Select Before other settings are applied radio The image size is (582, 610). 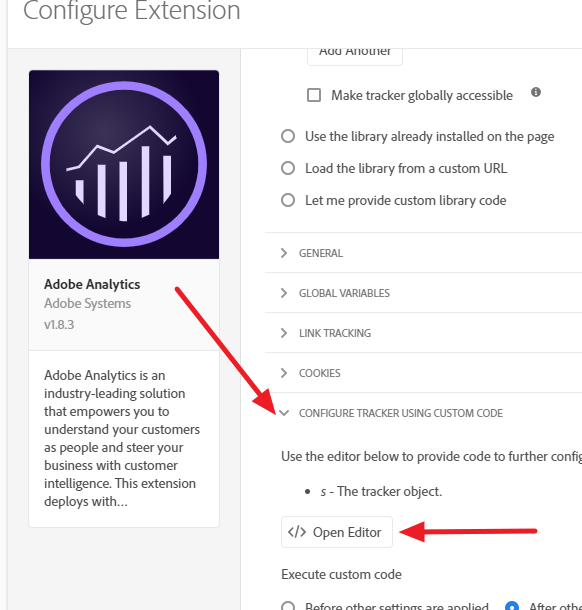point(288,606)
